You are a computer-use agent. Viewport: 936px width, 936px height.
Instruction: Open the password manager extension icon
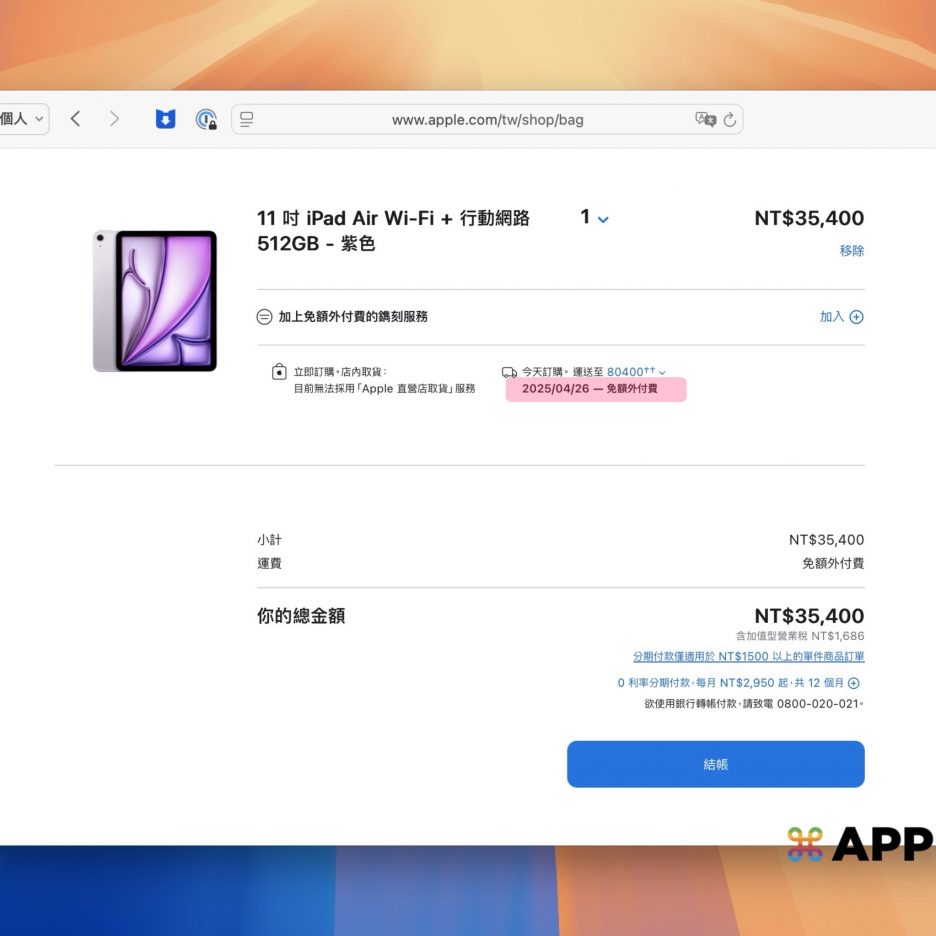coord(206,120)
